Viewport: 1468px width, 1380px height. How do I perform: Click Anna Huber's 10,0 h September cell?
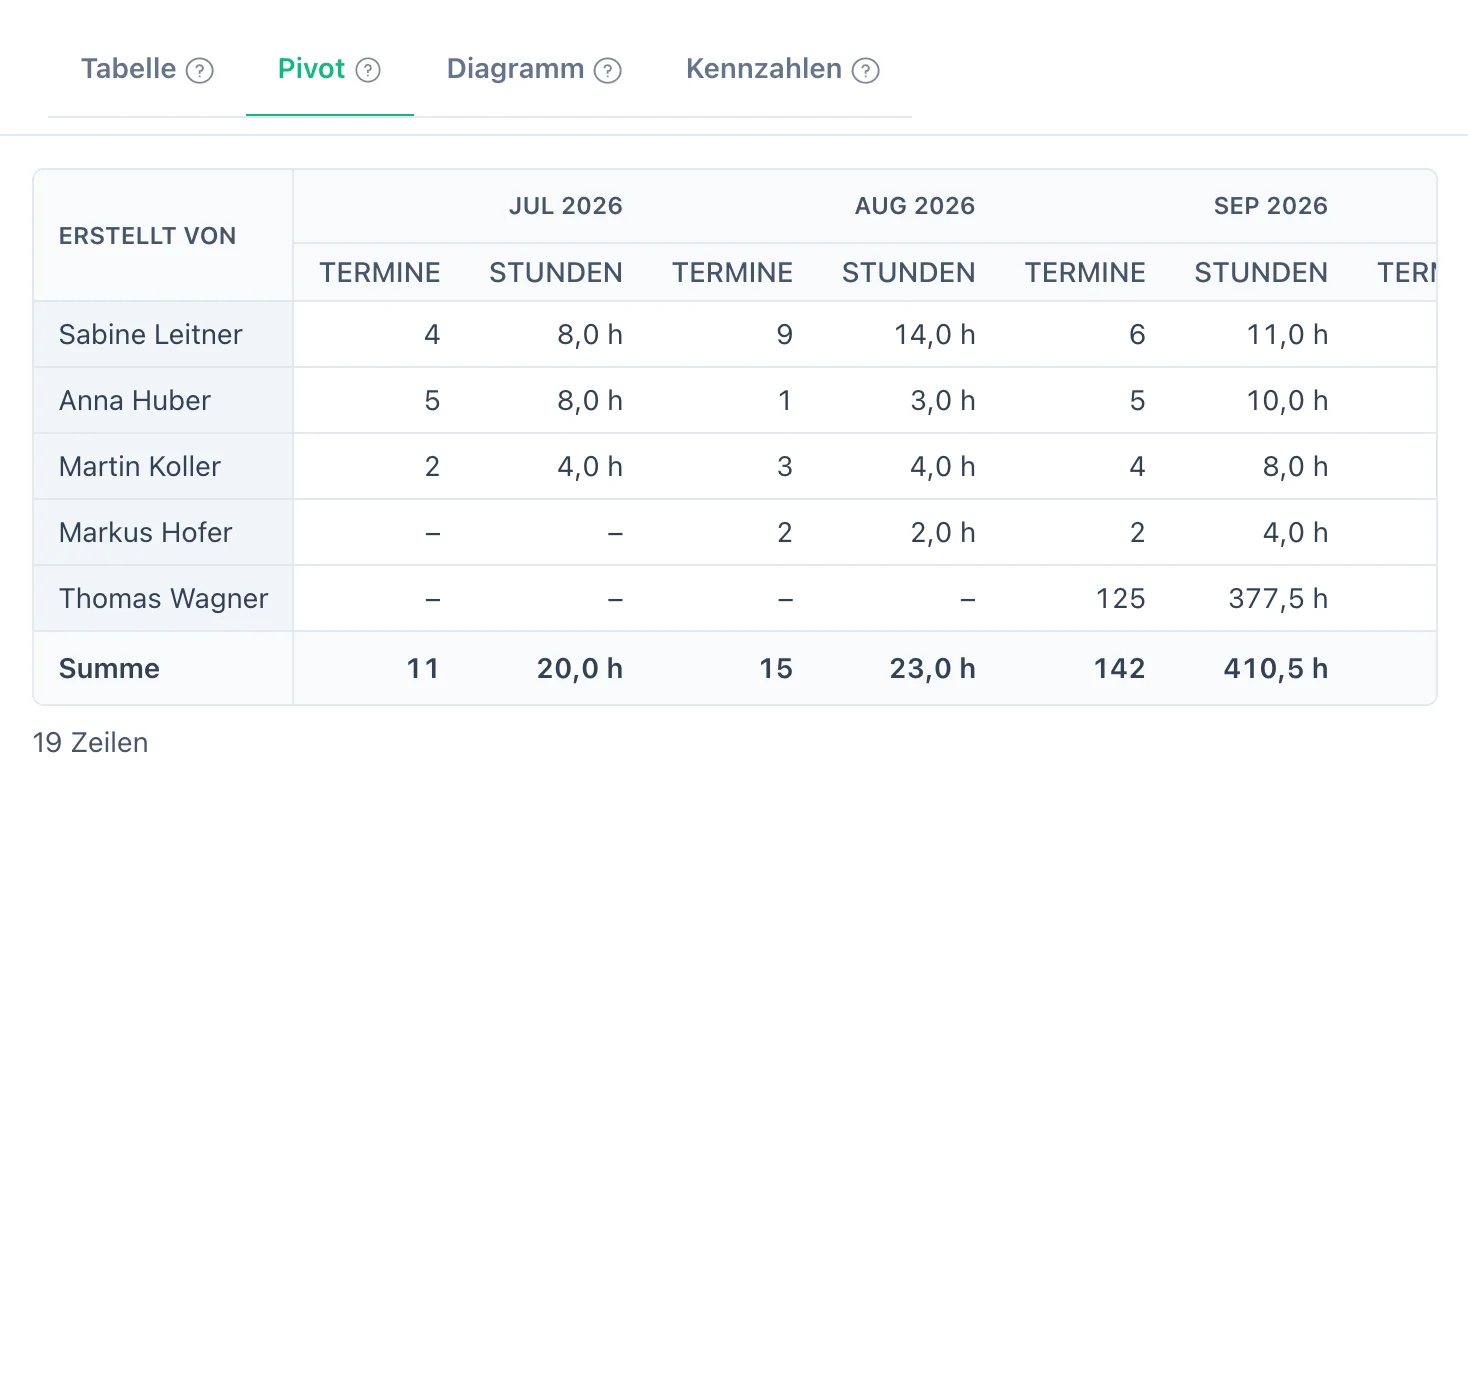tap(1287, 400)
